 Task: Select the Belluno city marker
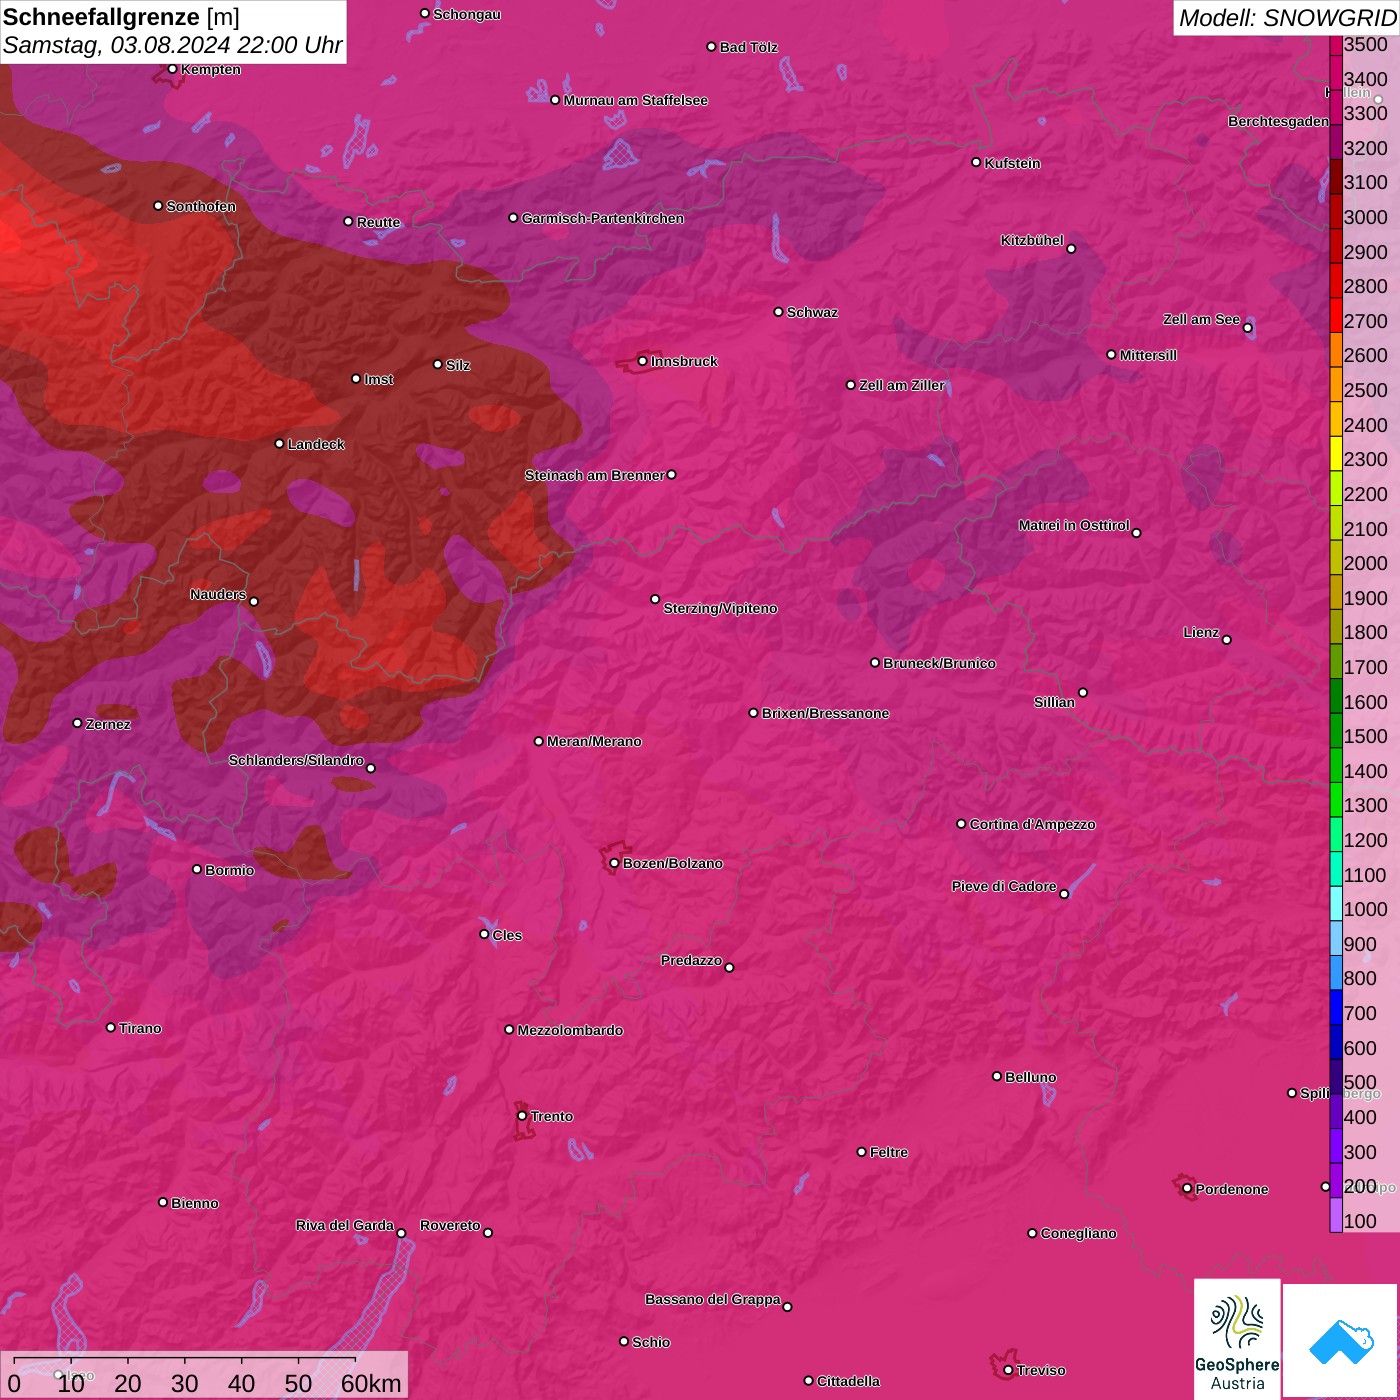pos(996,1076)
